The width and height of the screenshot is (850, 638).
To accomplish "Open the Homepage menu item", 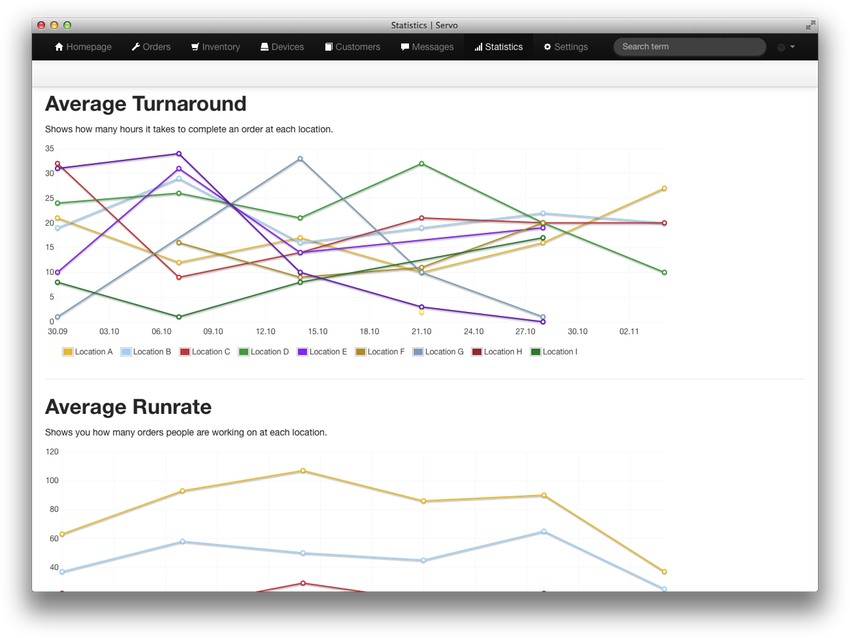I will (x=83, y=47).
